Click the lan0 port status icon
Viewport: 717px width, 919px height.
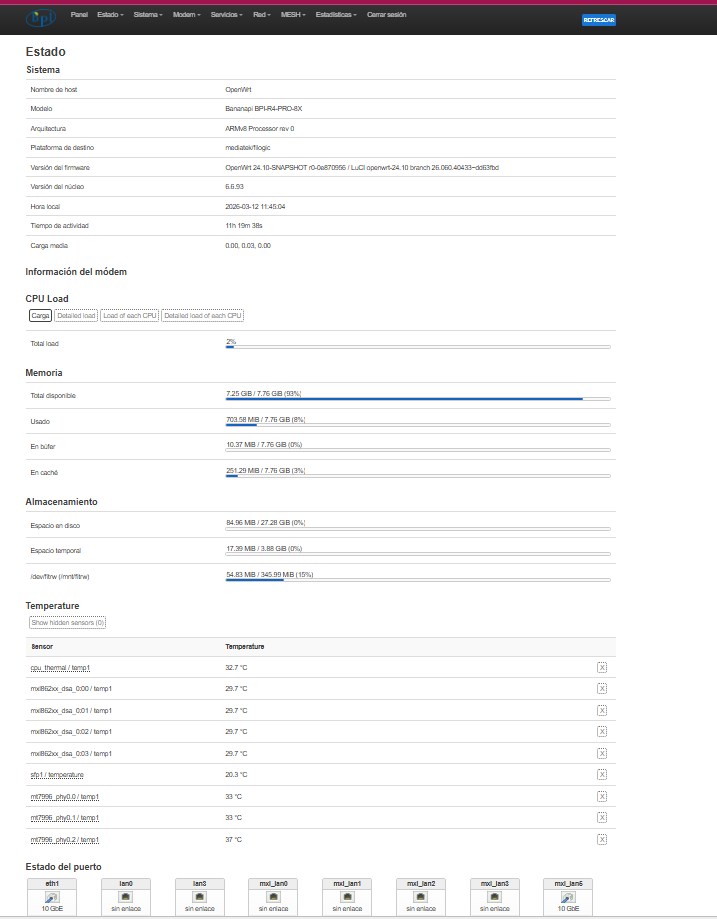tap(125, 897)
